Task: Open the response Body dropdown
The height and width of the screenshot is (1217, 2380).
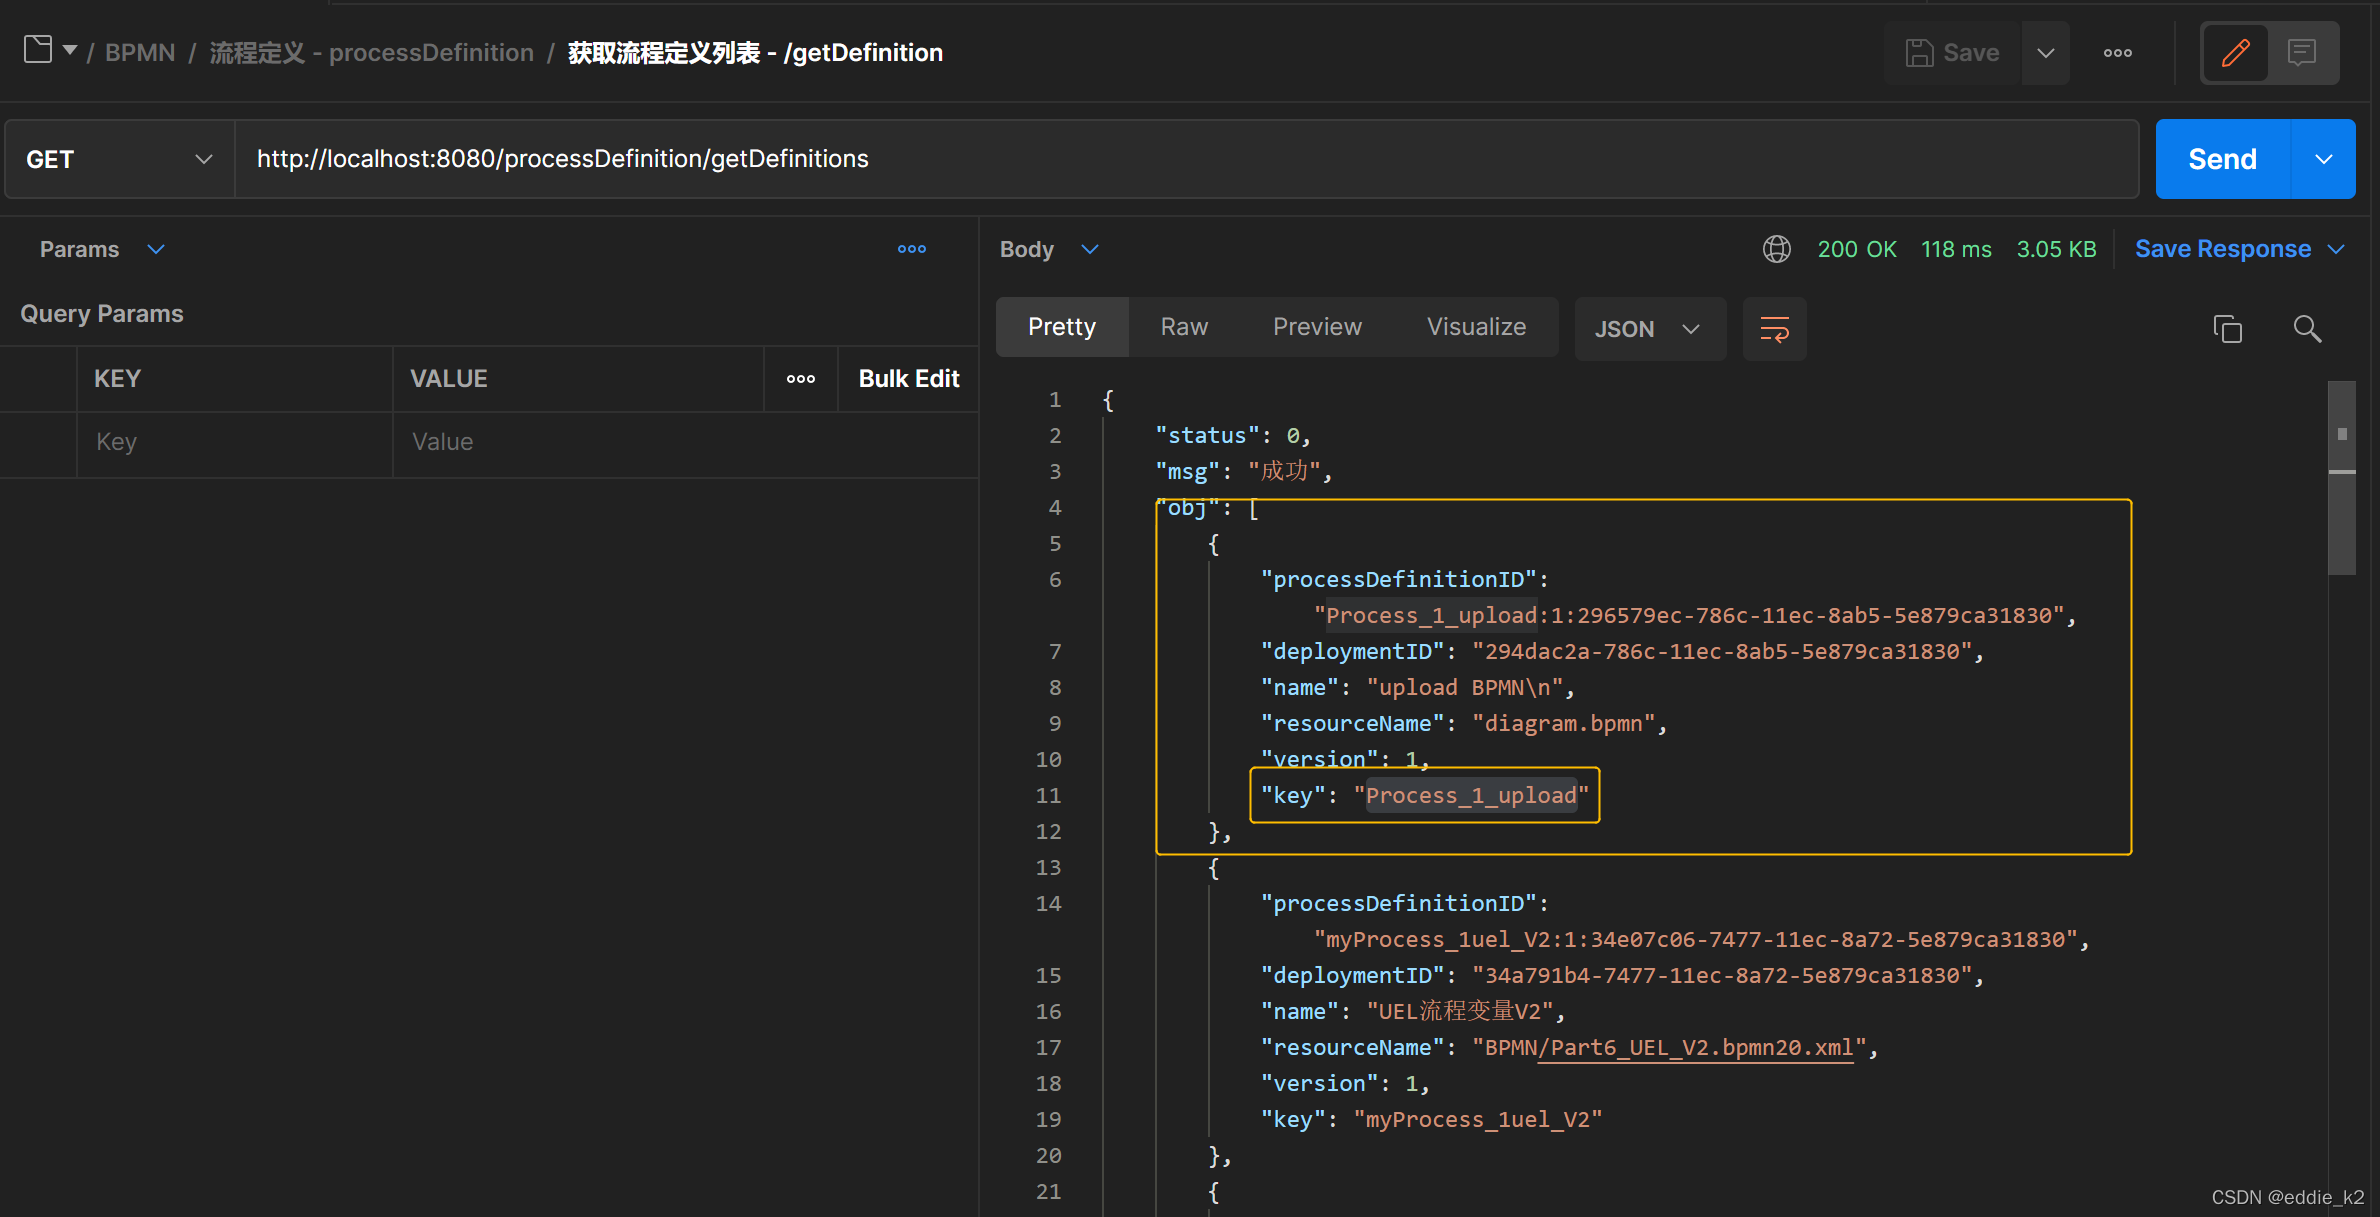Action: [1048, 249]
